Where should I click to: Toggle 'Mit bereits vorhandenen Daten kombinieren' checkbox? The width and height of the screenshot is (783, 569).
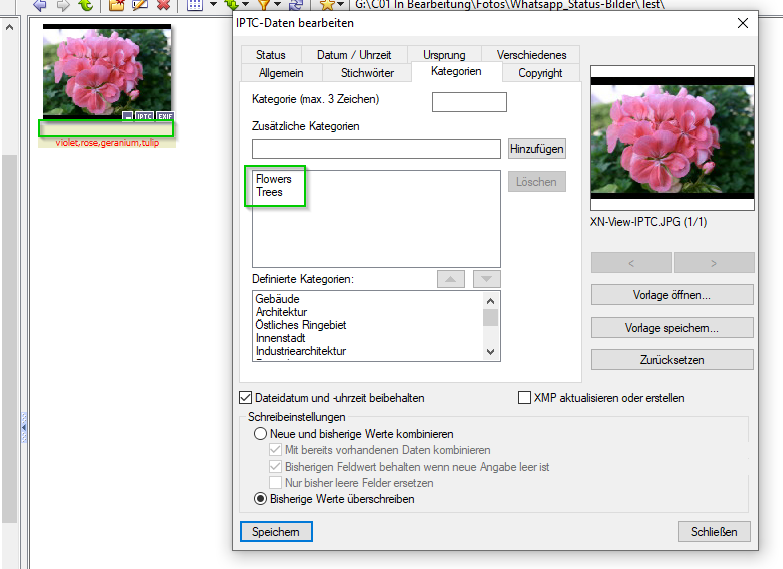click(275, 450)
